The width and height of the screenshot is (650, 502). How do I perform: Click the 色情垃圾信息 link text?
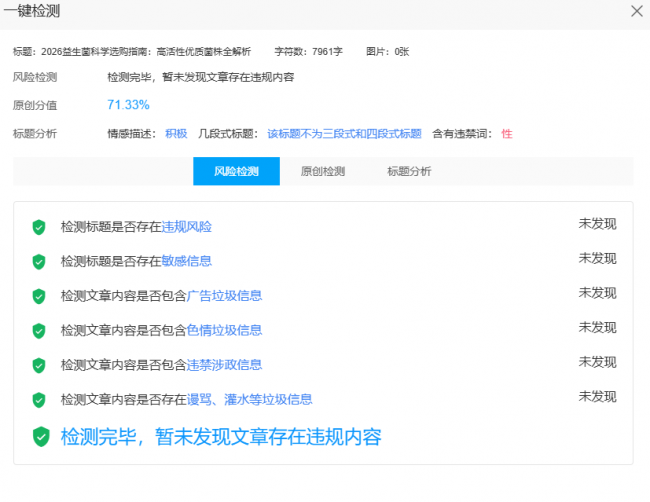(225, 330)
